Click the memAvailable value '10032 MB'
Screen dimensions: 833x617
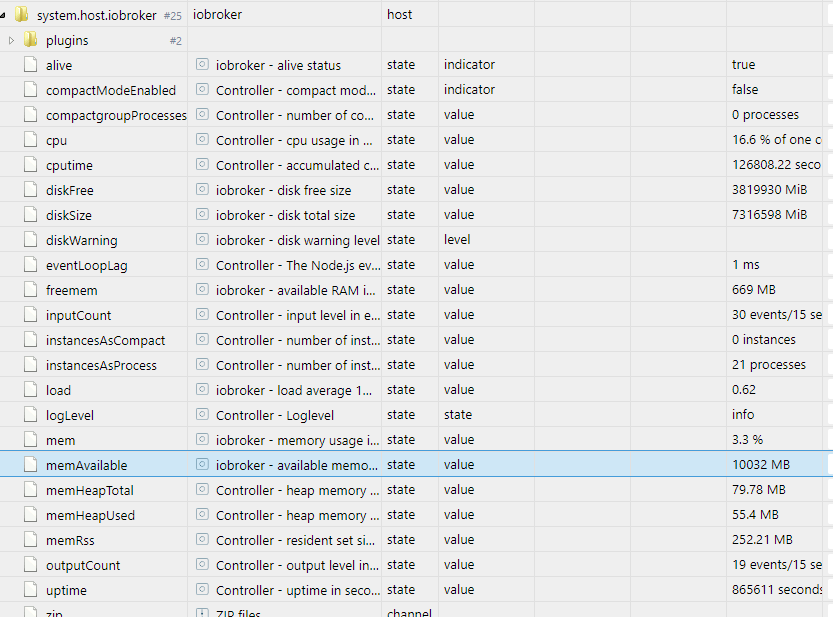pos(761,464)
